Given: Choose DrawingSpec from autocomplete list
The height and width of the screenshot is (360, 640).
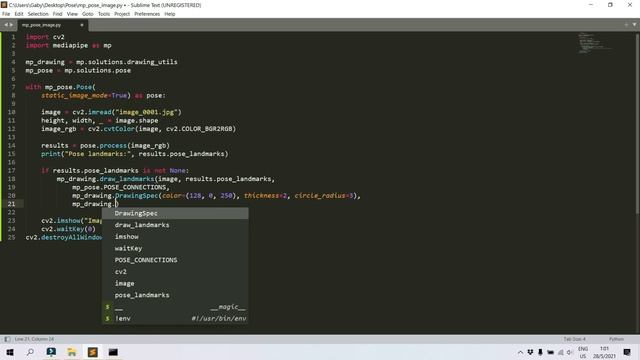Looking at the screenshot, I should click(x=175, y=213).
